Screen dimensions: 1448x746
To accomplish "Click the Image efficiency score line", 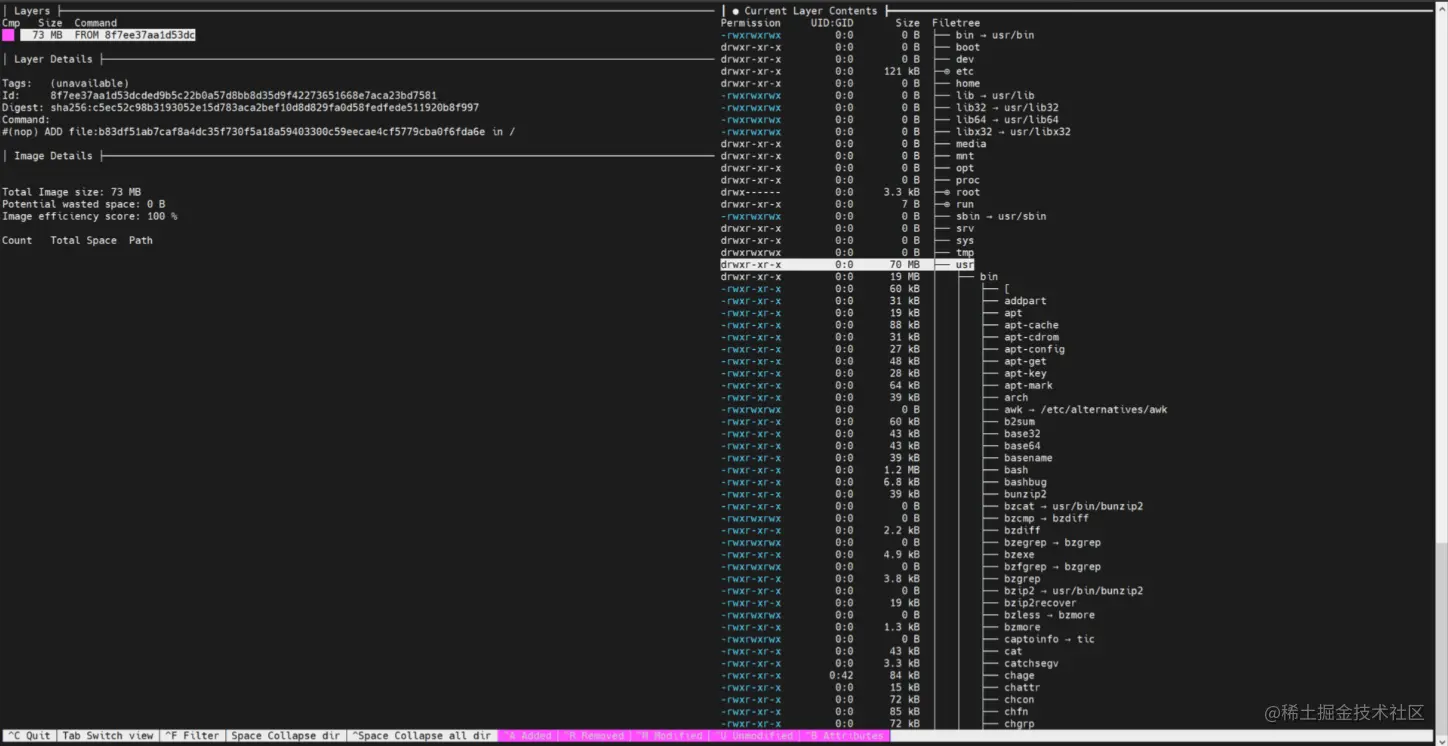I will tap(90, 216).
